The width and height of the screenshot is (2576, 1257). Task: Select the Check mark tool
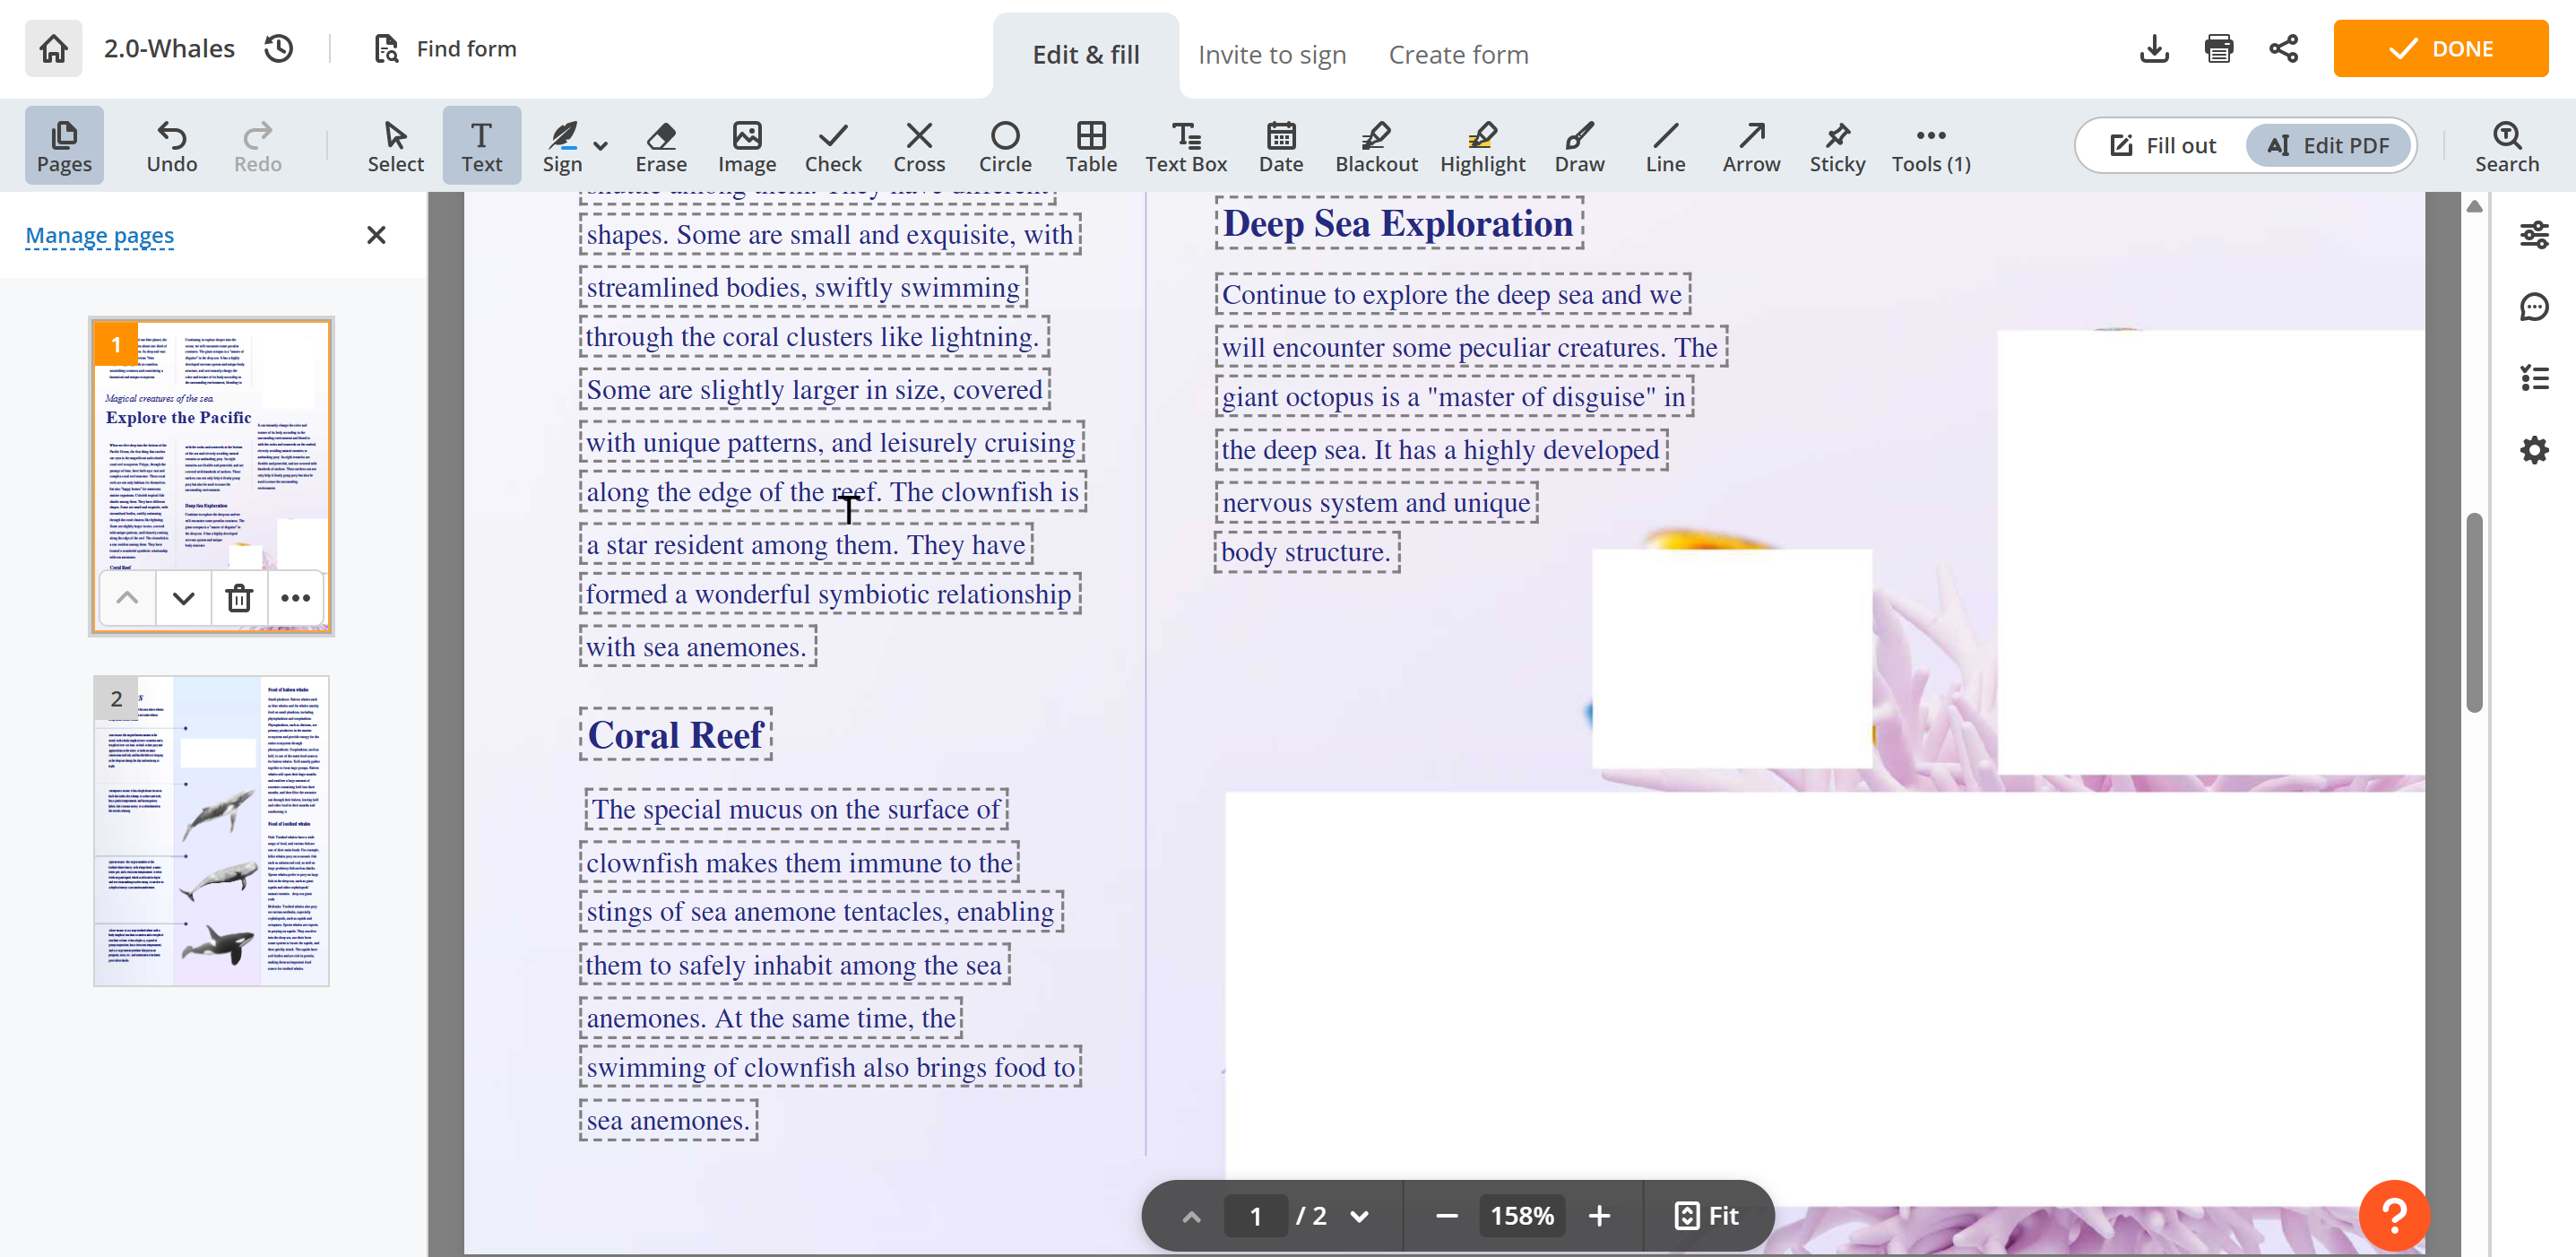coord(833,145)
